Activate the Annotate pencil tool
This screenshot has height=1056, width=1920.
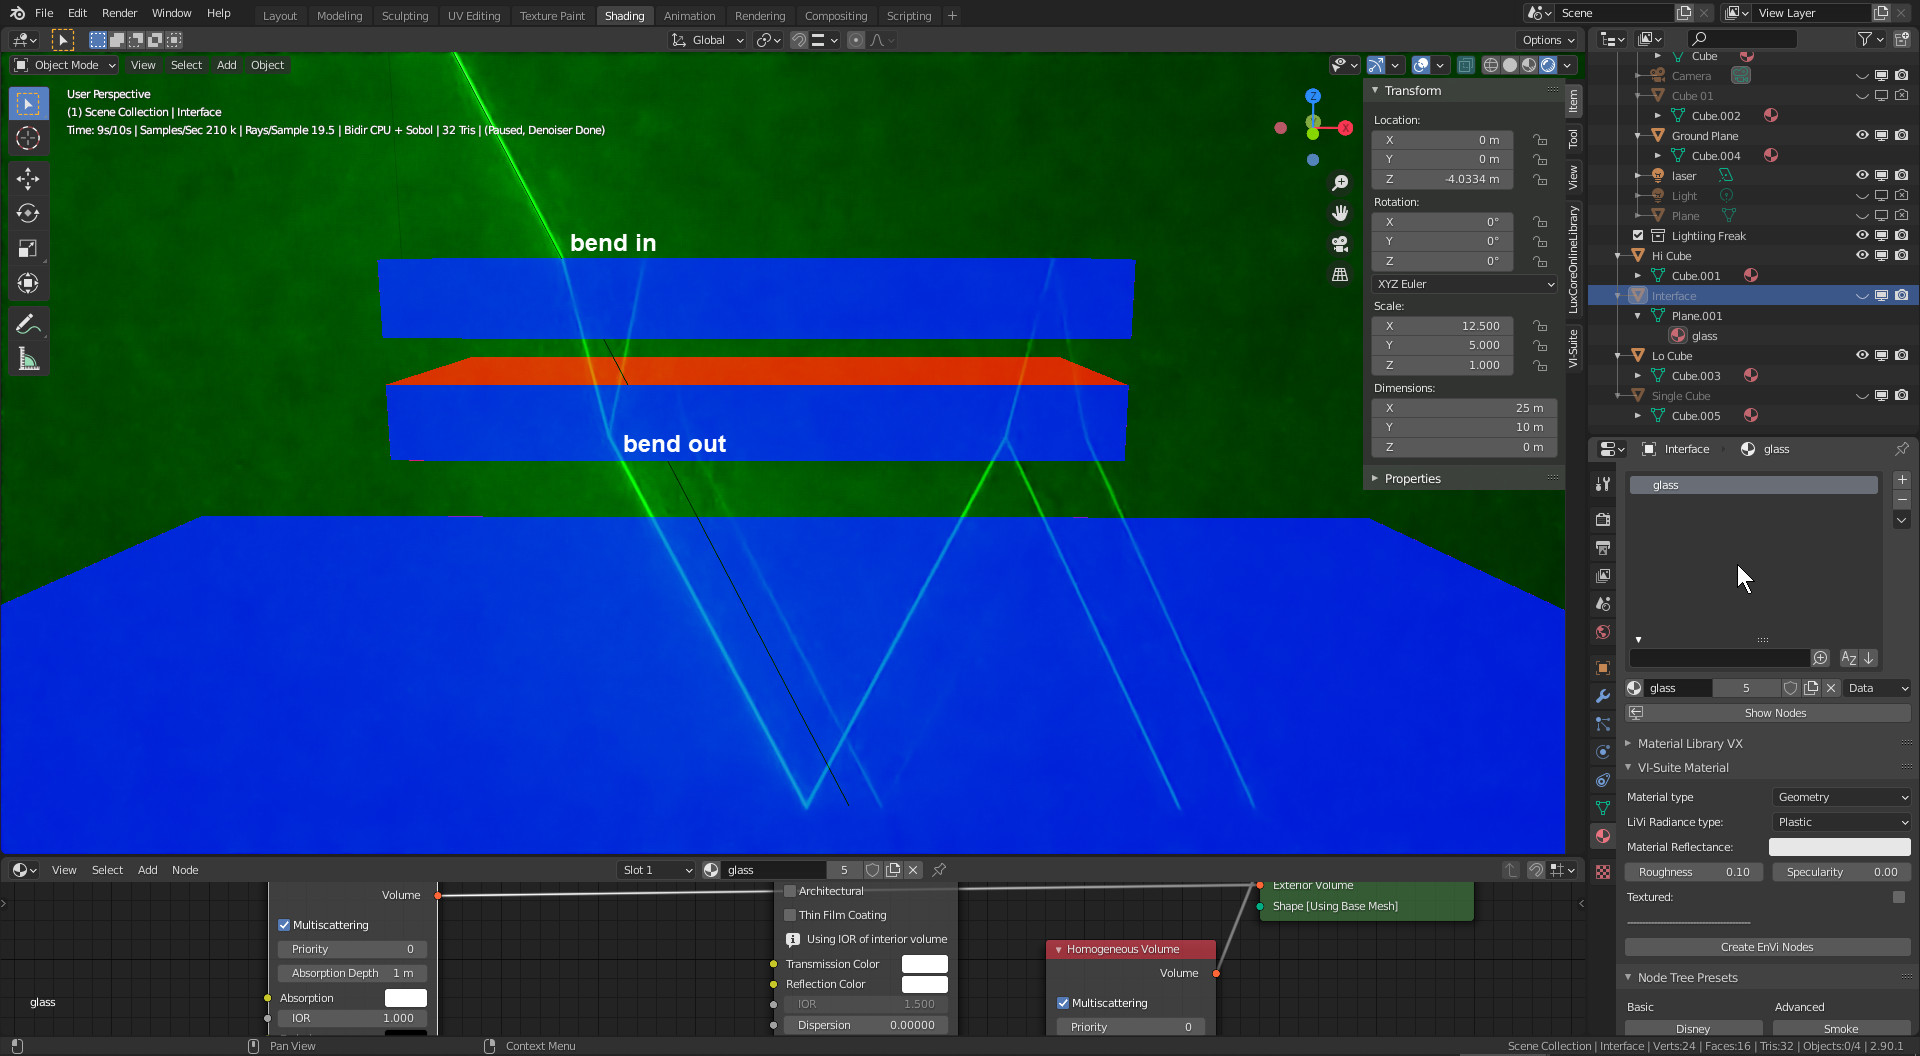pyautogui.click(x=28, y=325)
